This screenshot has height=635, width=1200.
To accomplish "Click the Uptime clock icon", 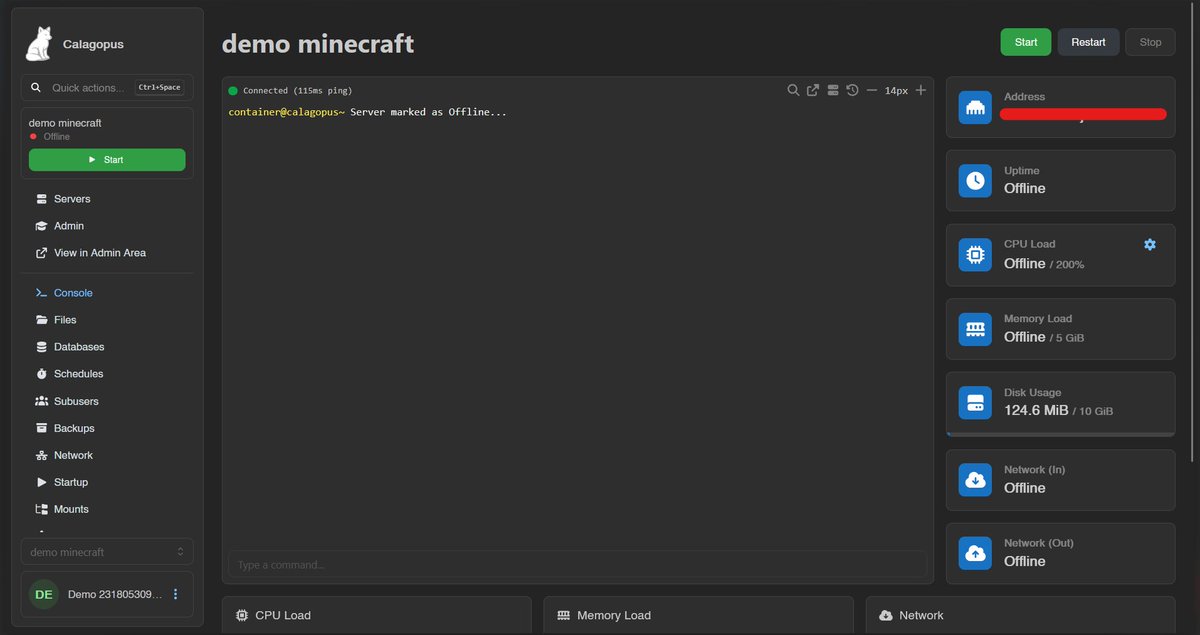I will 975,181.
